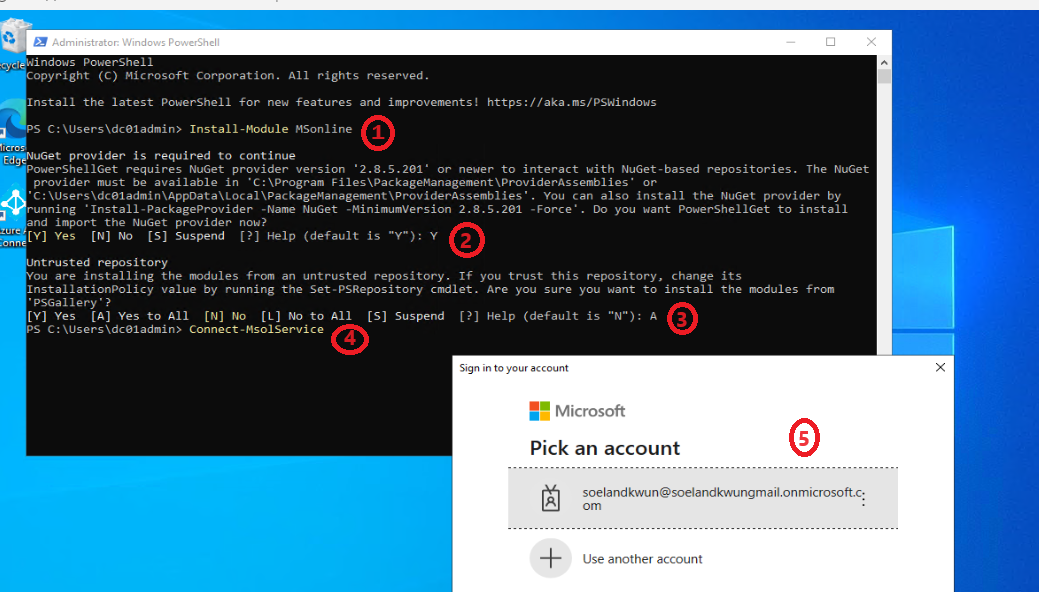Image resolution: width=1039 pixels, height=592 pixels.
Task: Click the 'Pick an account' heading
Action: tap(605, 448)
